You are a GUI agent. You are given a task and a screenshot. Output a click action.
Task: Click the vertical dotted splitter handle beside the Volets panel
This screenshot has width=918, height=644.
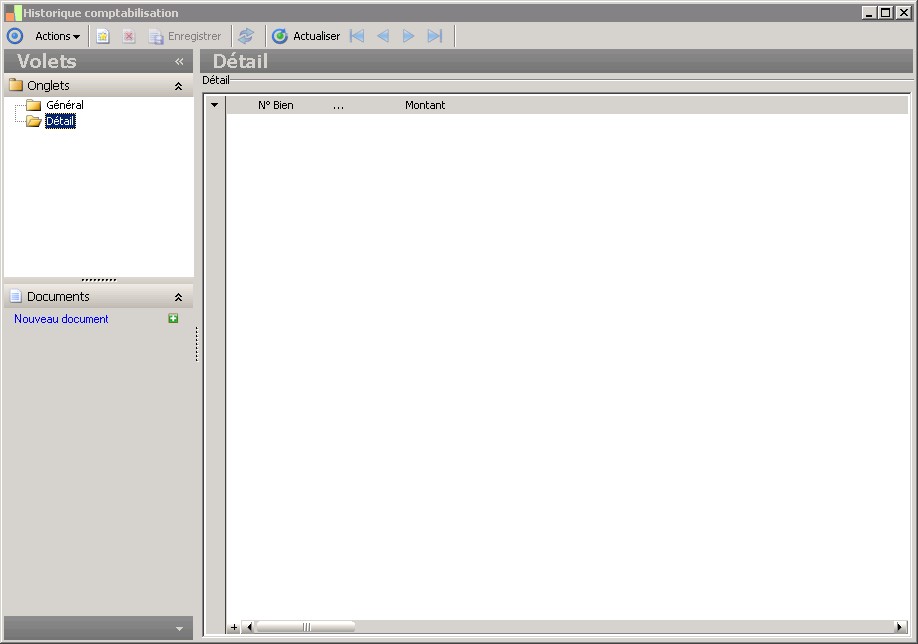pos(197,344)
